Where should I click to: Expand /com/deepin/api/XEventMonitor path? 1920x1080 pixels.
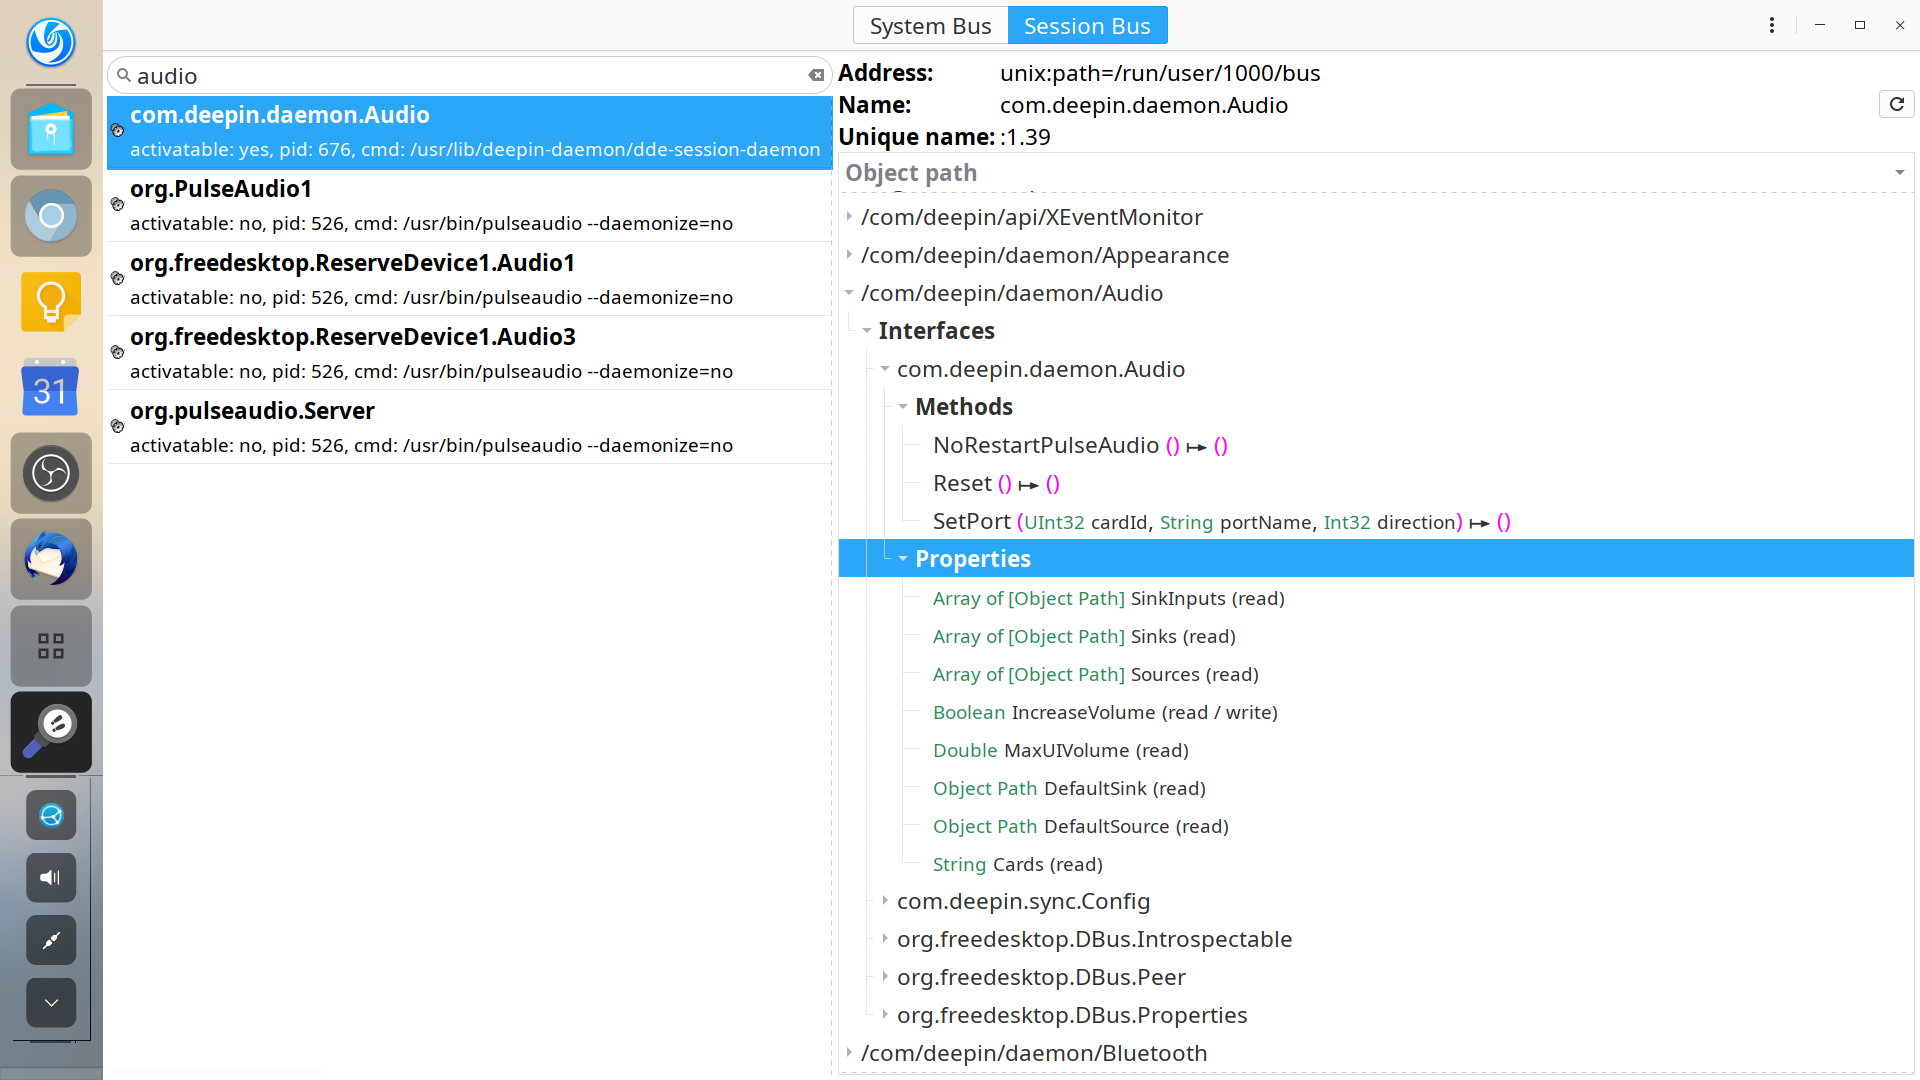(x=849, y=217)
